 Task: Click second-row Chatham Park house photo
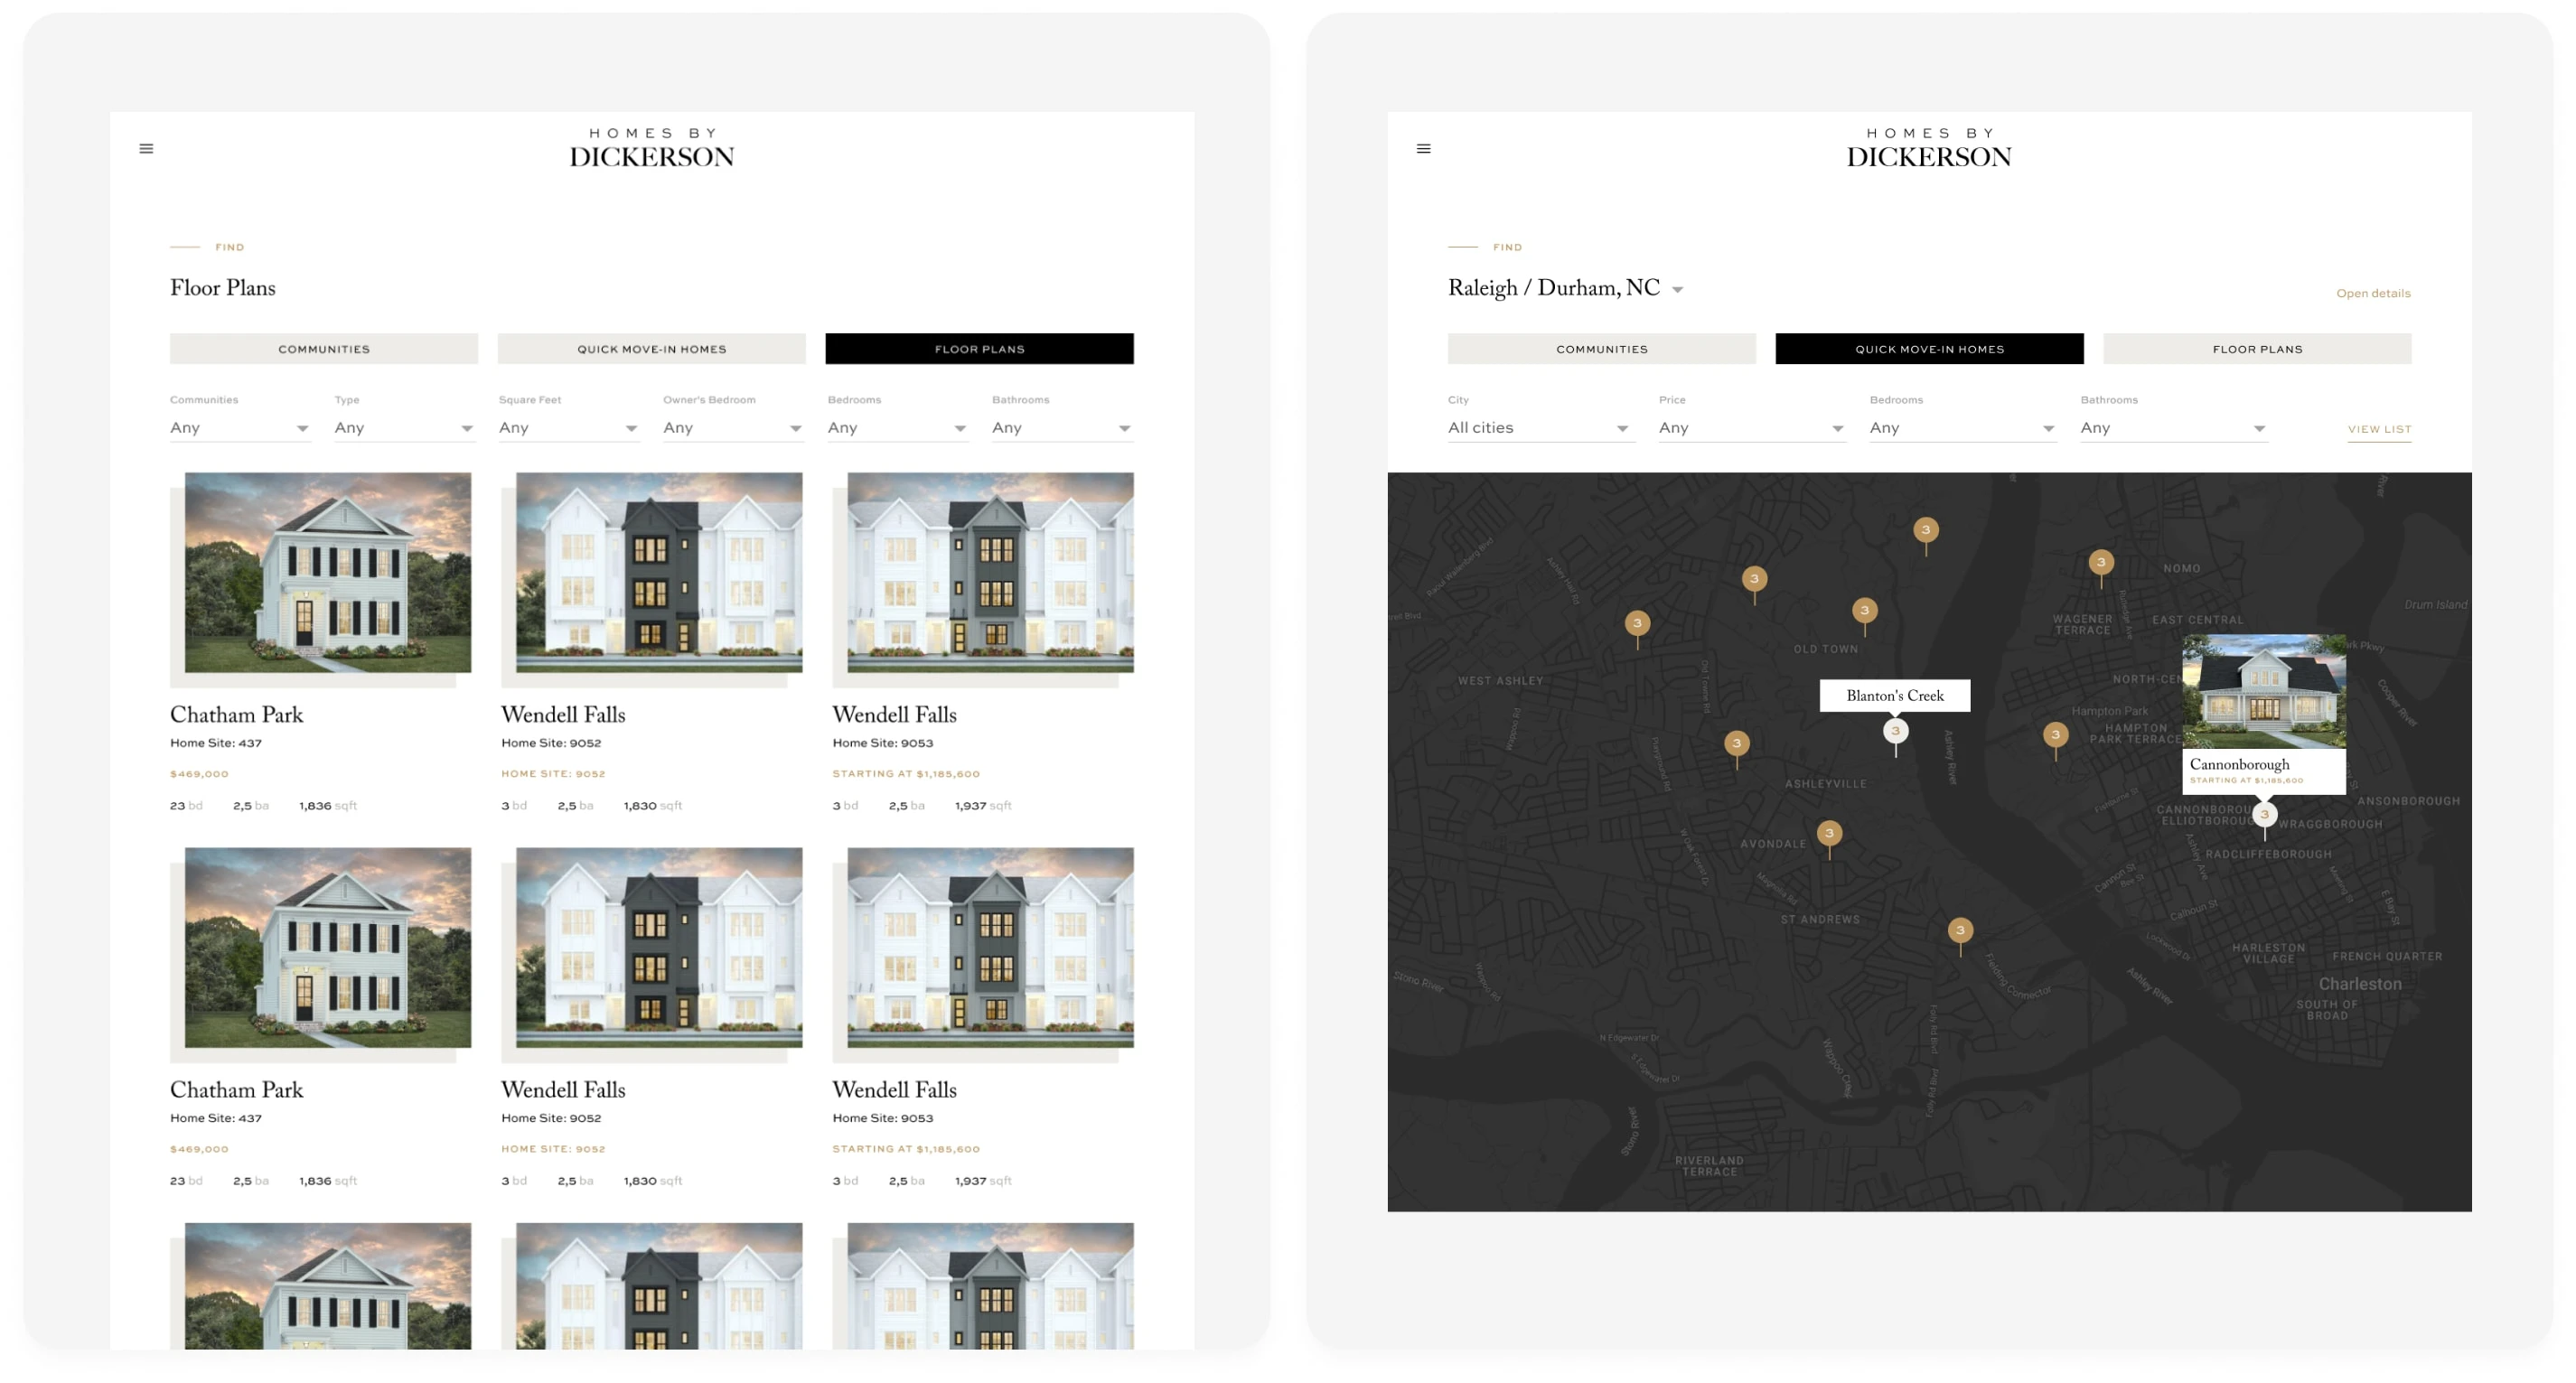point(328,948)
